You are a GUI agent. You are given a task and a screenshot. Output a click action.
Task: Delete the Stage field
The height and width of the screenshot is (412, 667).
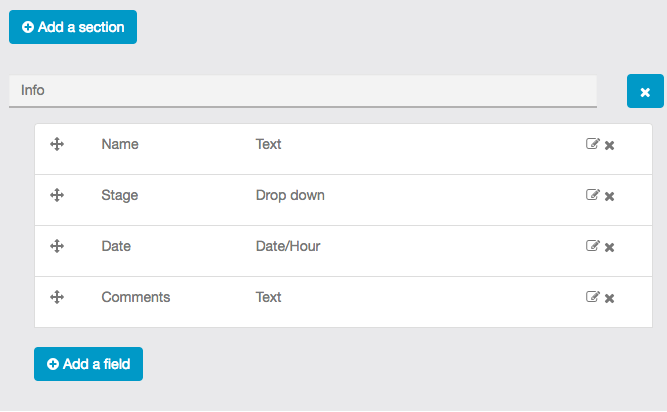[x=610, y=196]
